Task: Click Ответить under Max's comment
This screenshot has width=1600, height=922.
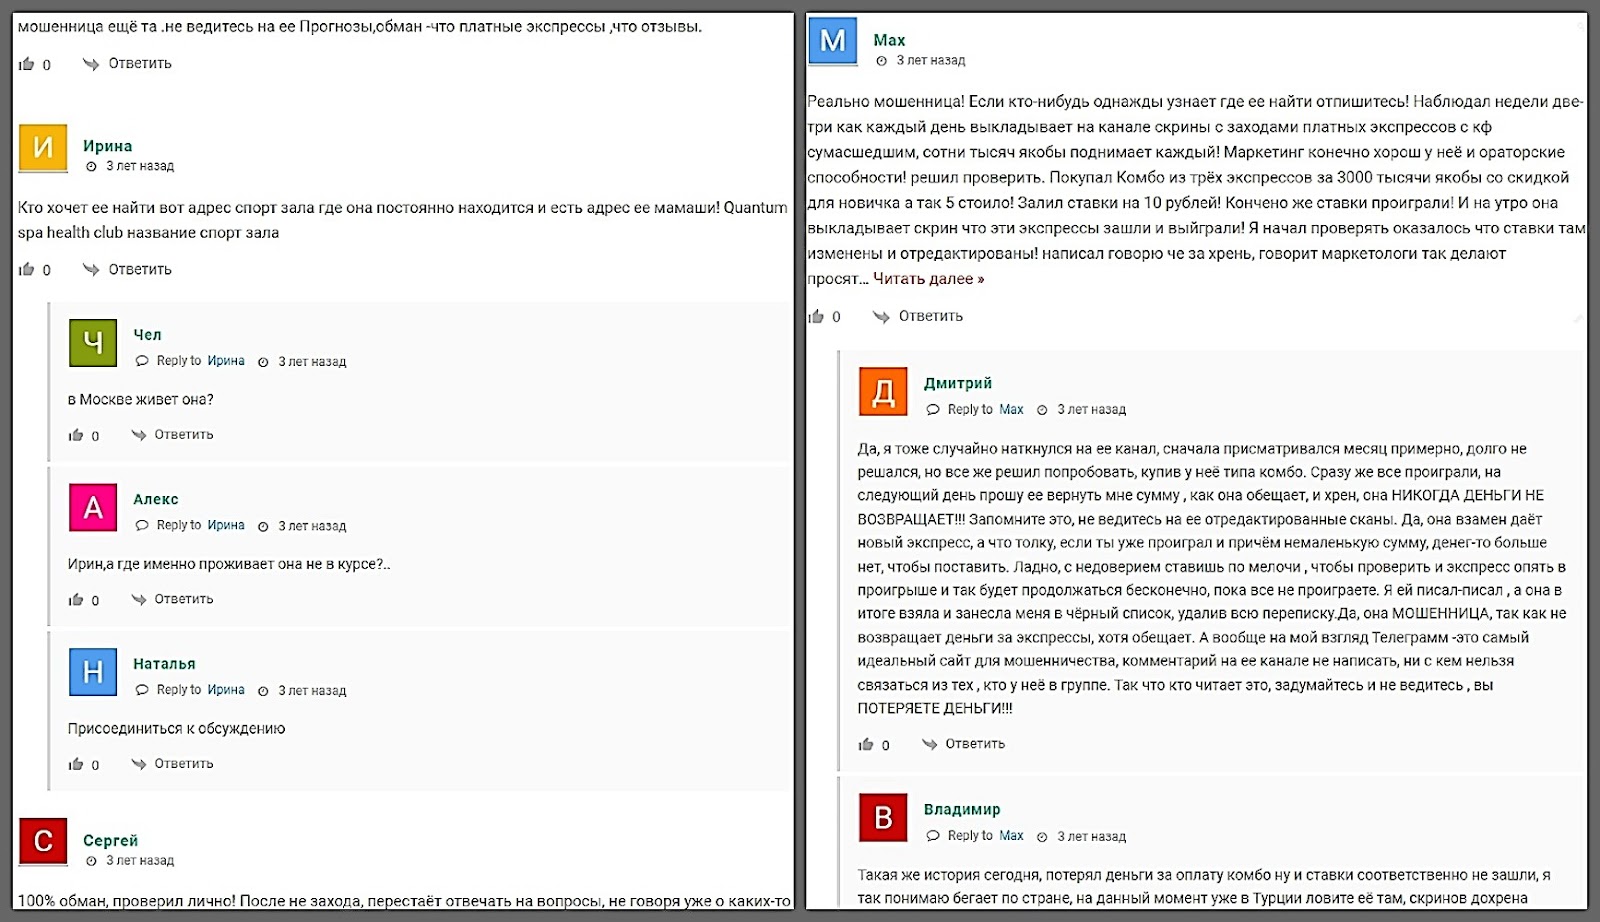Action: [930, 316]
